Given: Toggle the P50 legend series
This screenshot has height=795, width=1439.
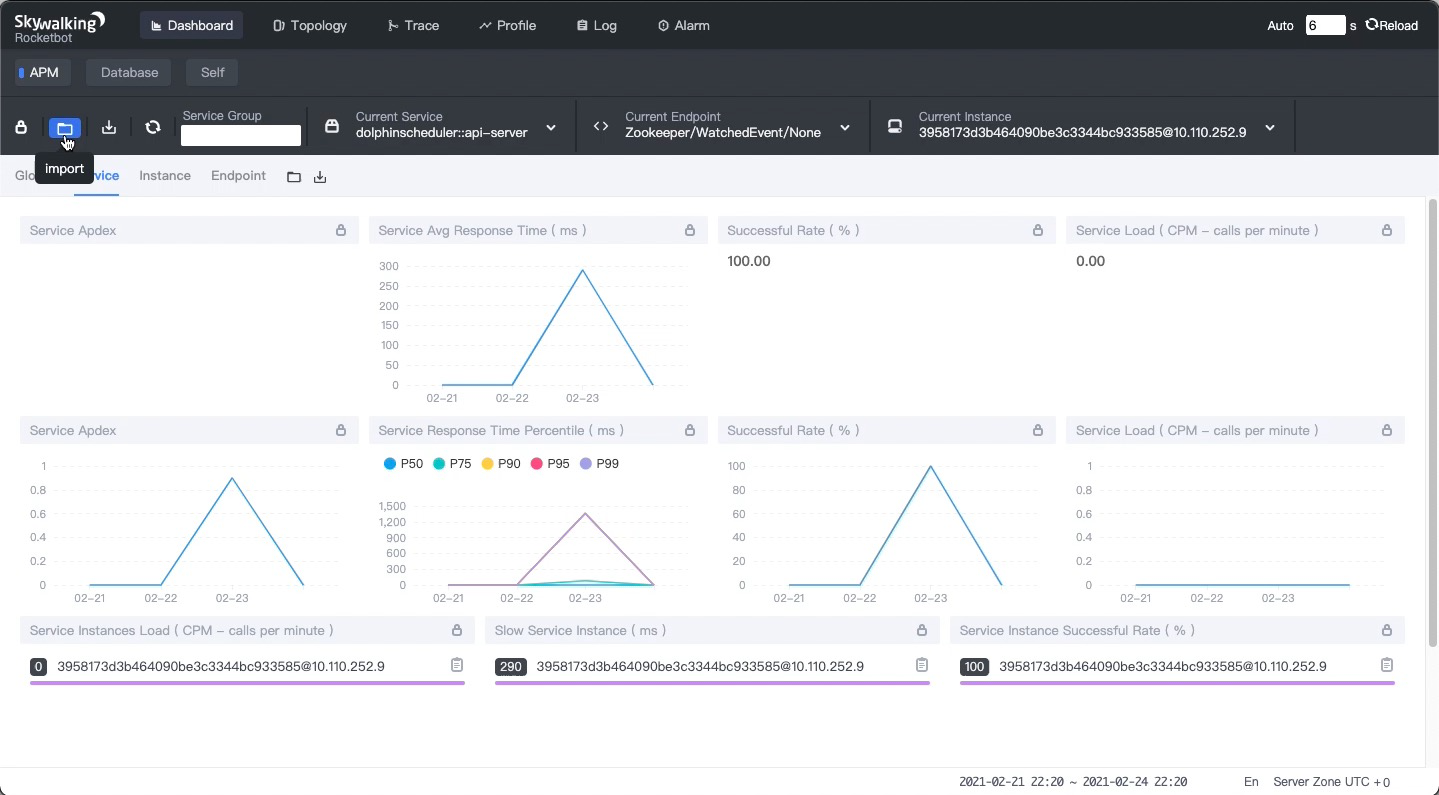Looking at the screenshot, I should point(403,464).
